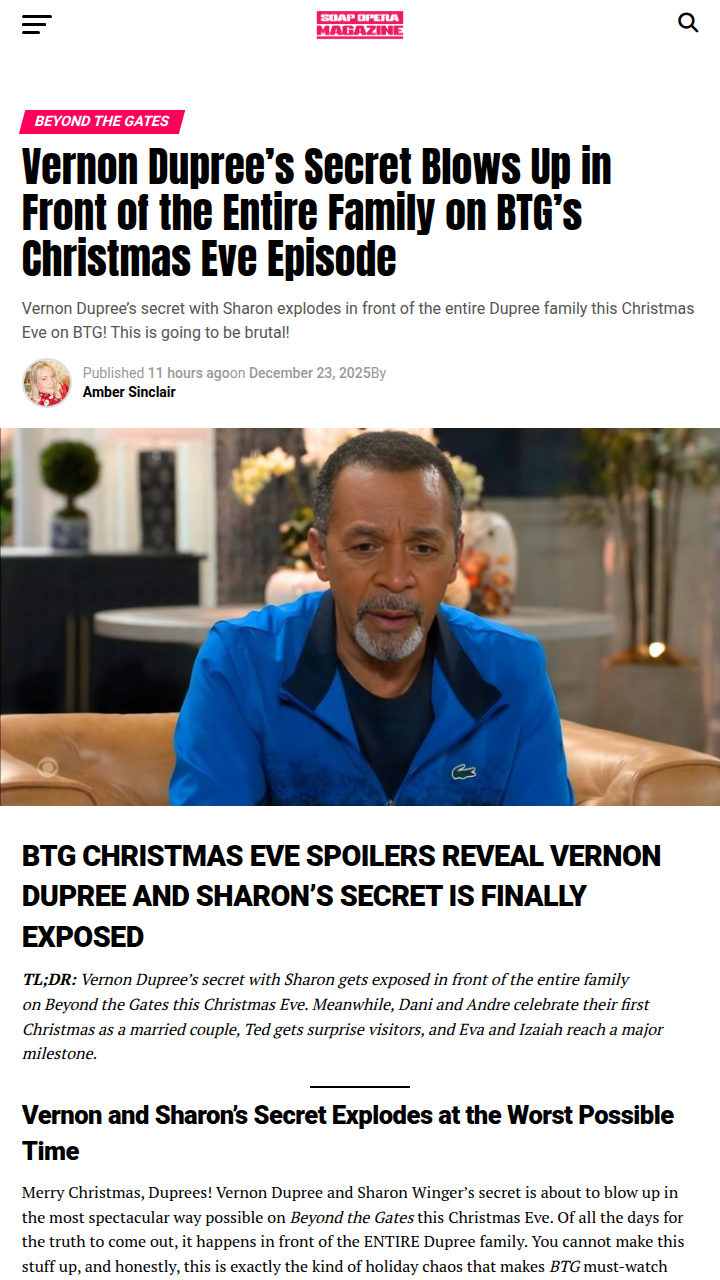Screen dimensions: 720x1280
Task: Click the Soap Opera Magazine logo
Action: pos(360,24)
